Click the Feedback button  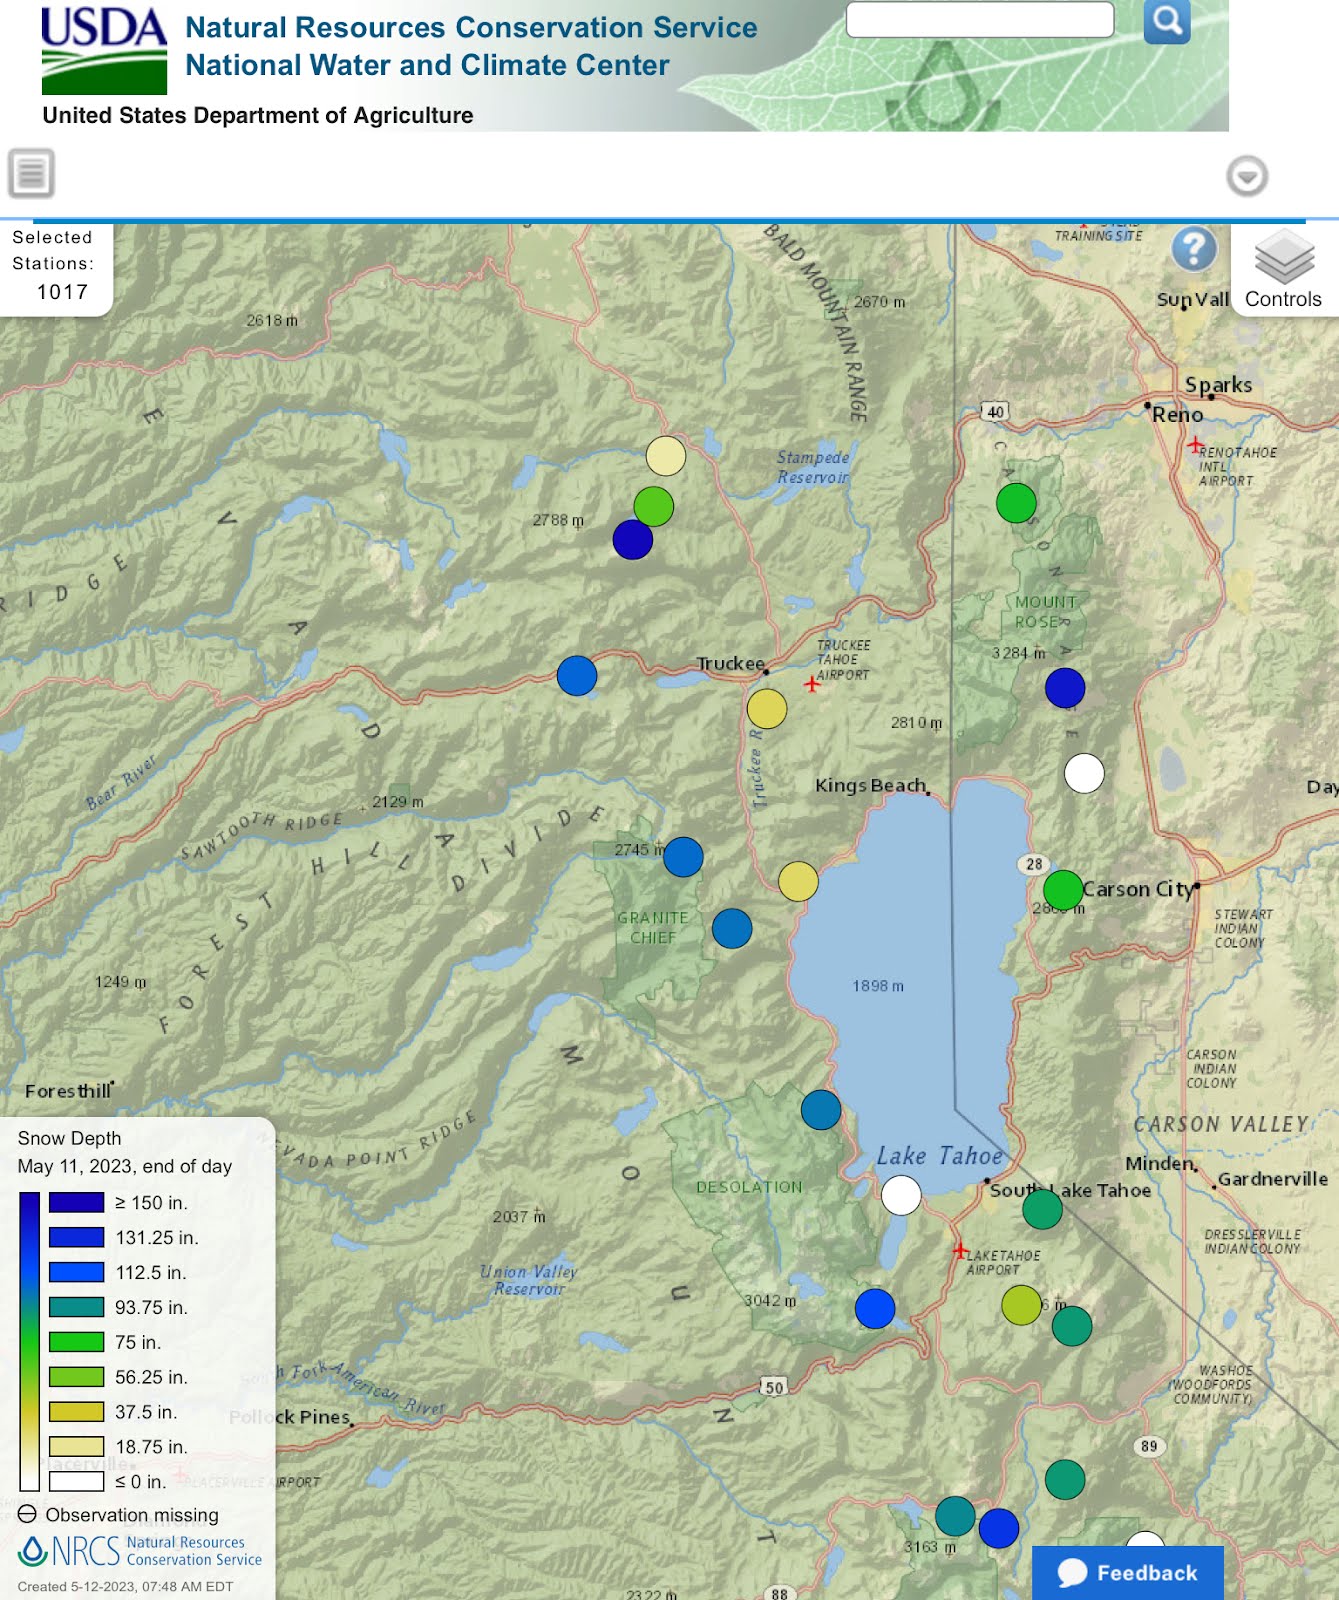(1128, 1573)
